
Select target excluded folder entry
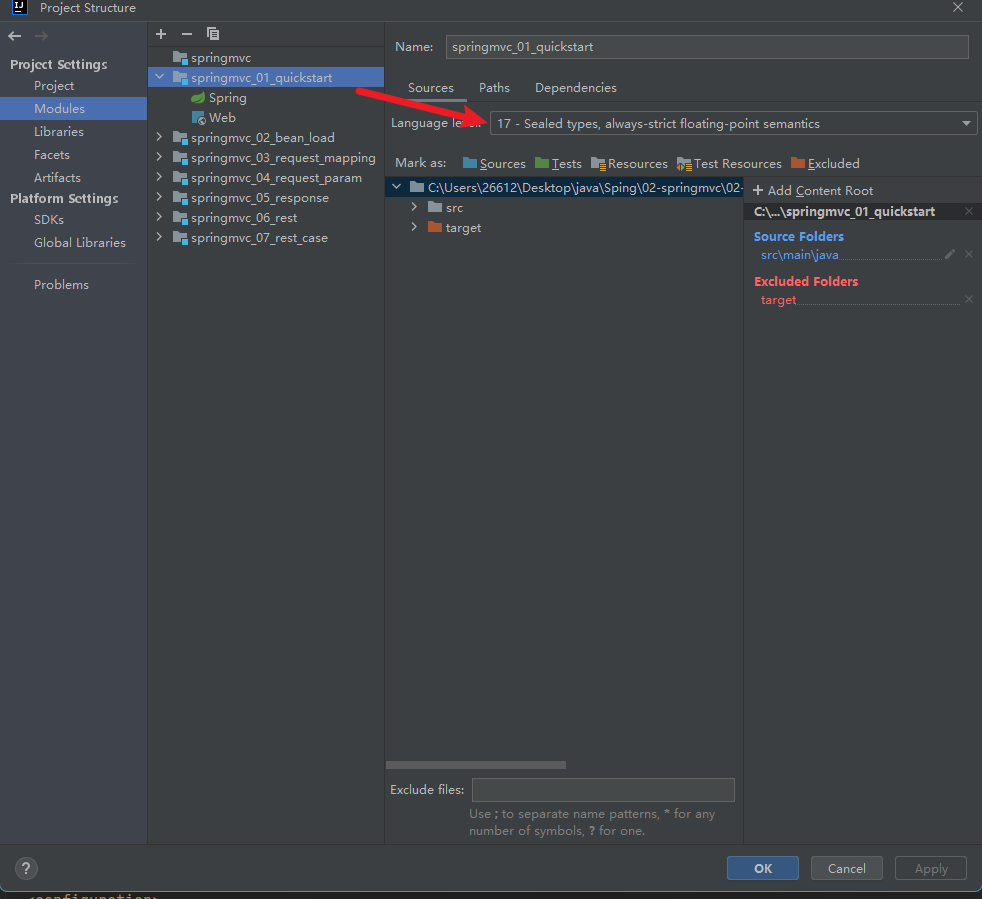pos(778,300)
